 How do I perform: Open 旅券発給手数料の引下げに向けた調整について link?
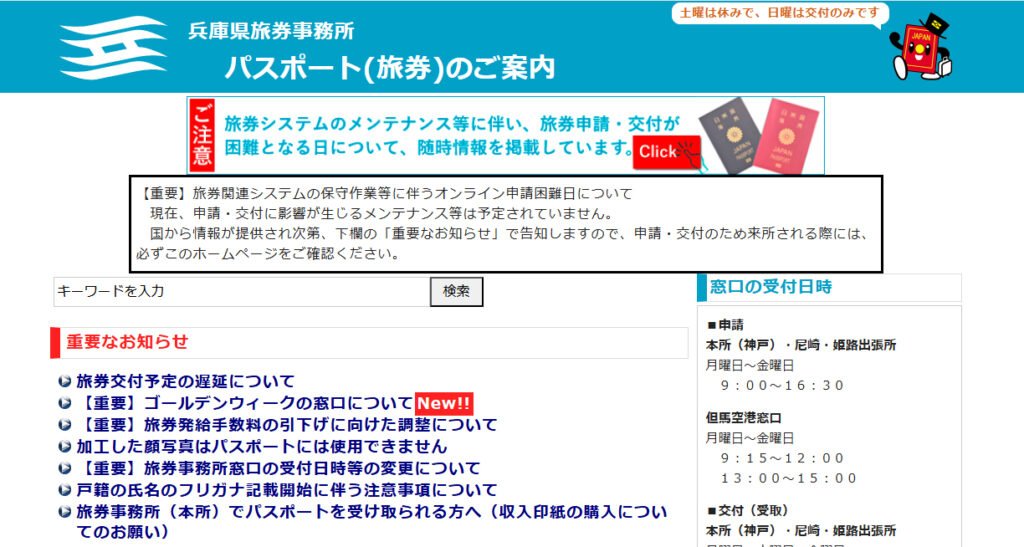(286, 425)
